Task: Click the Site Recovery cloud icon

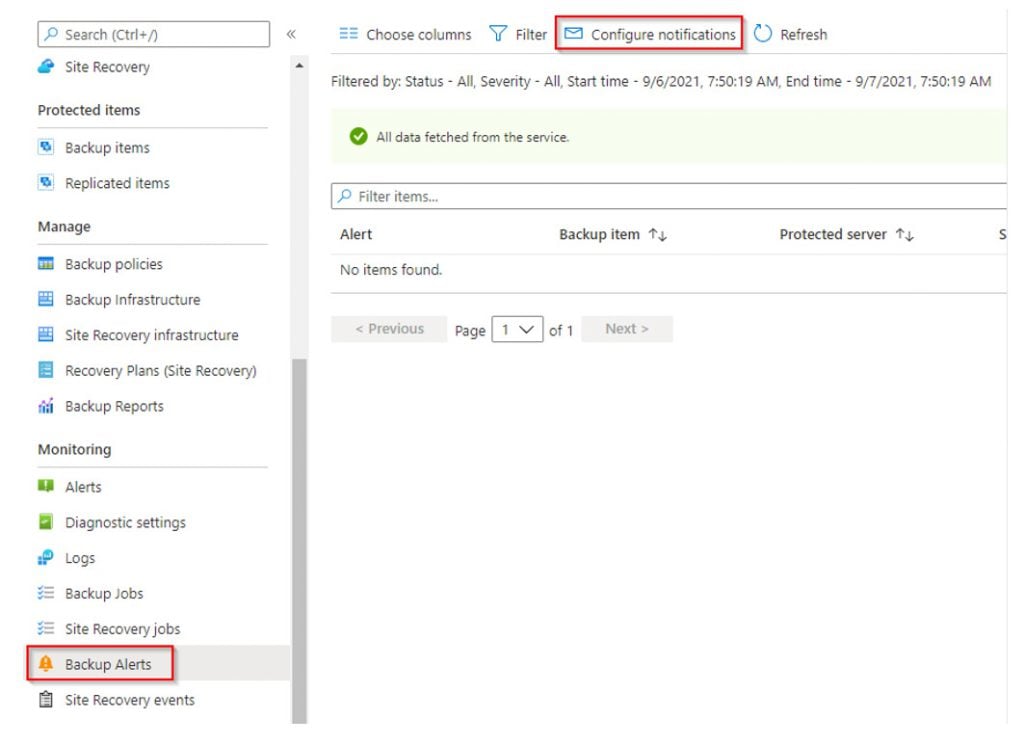Action: point(45,67)
